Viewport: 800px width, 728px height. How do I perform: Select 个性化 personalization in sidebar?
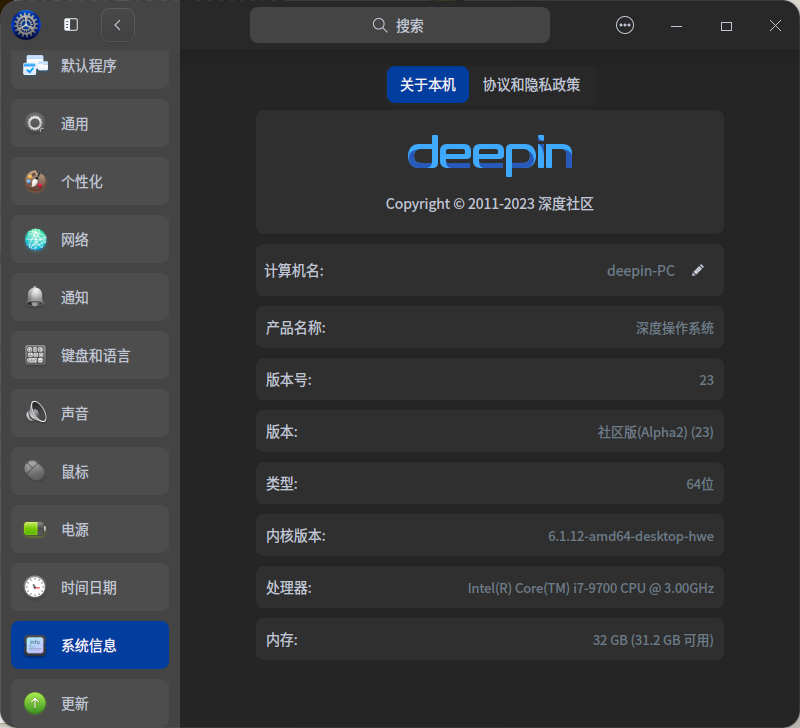pyautogui.click(x=90, y=182)
